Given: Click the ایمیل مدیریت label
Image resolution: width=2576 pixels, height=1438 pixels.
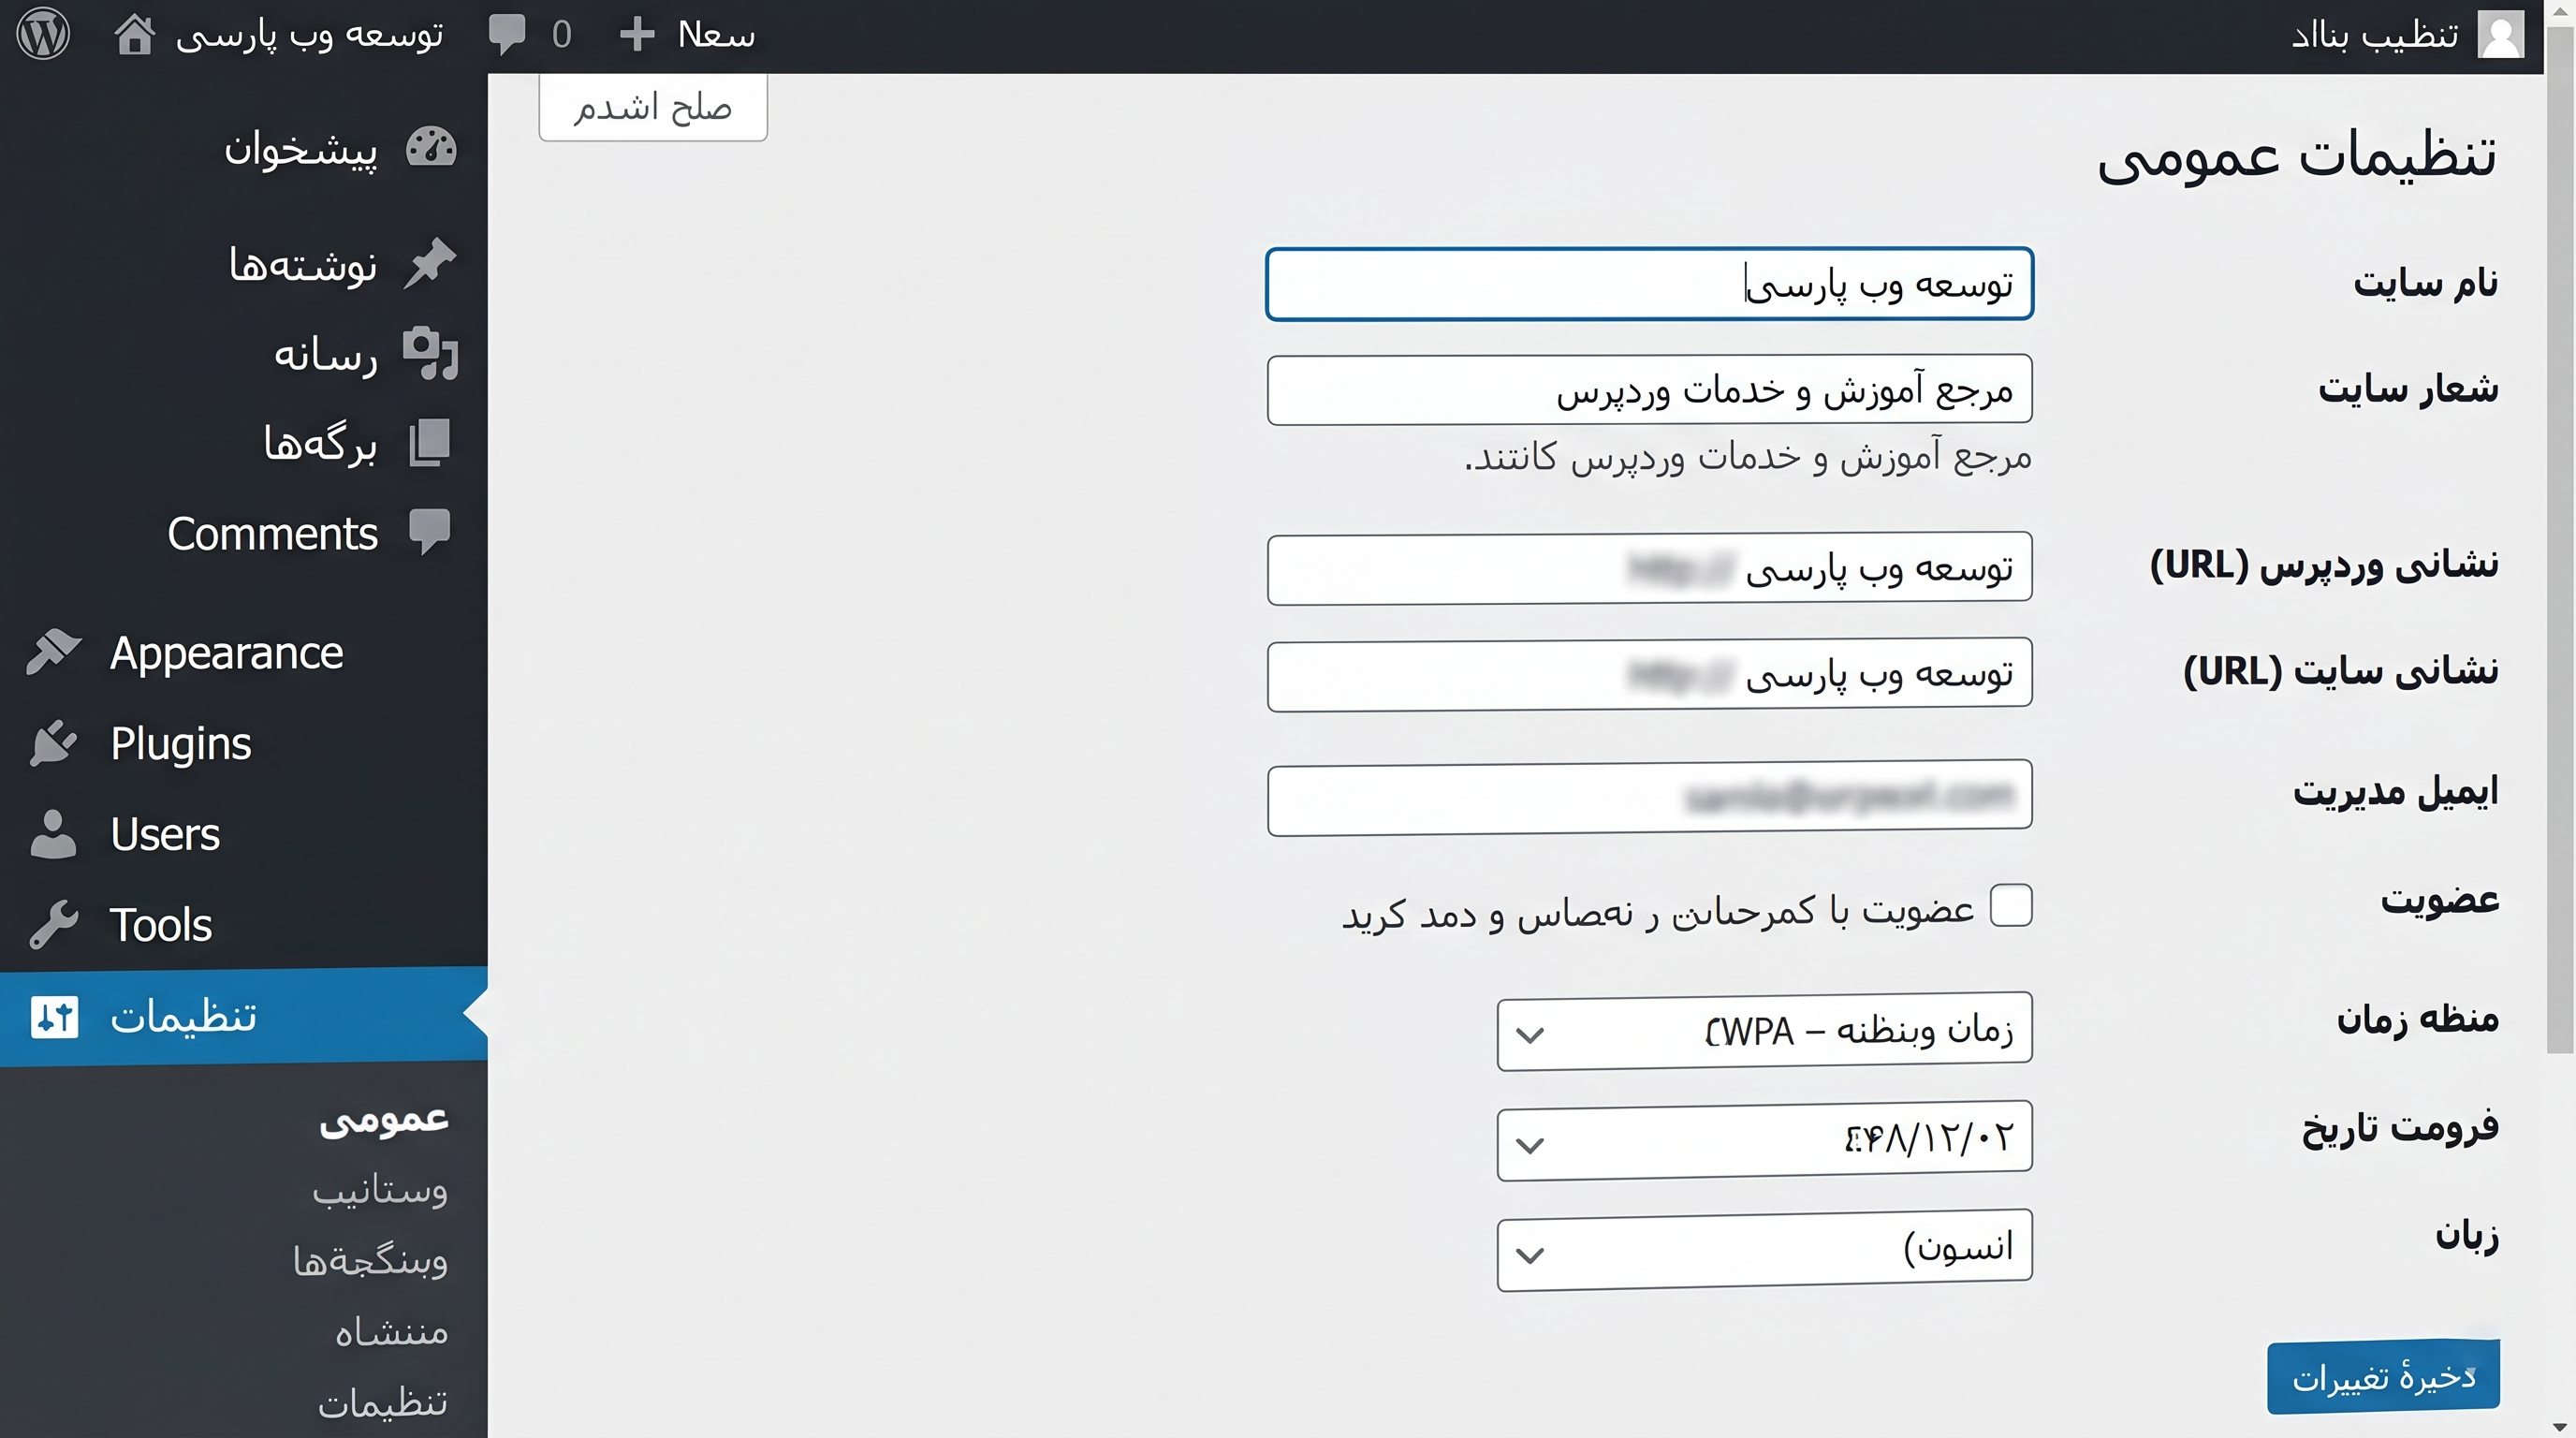Looking at the screenshot, I should (x=2396, y=791).
